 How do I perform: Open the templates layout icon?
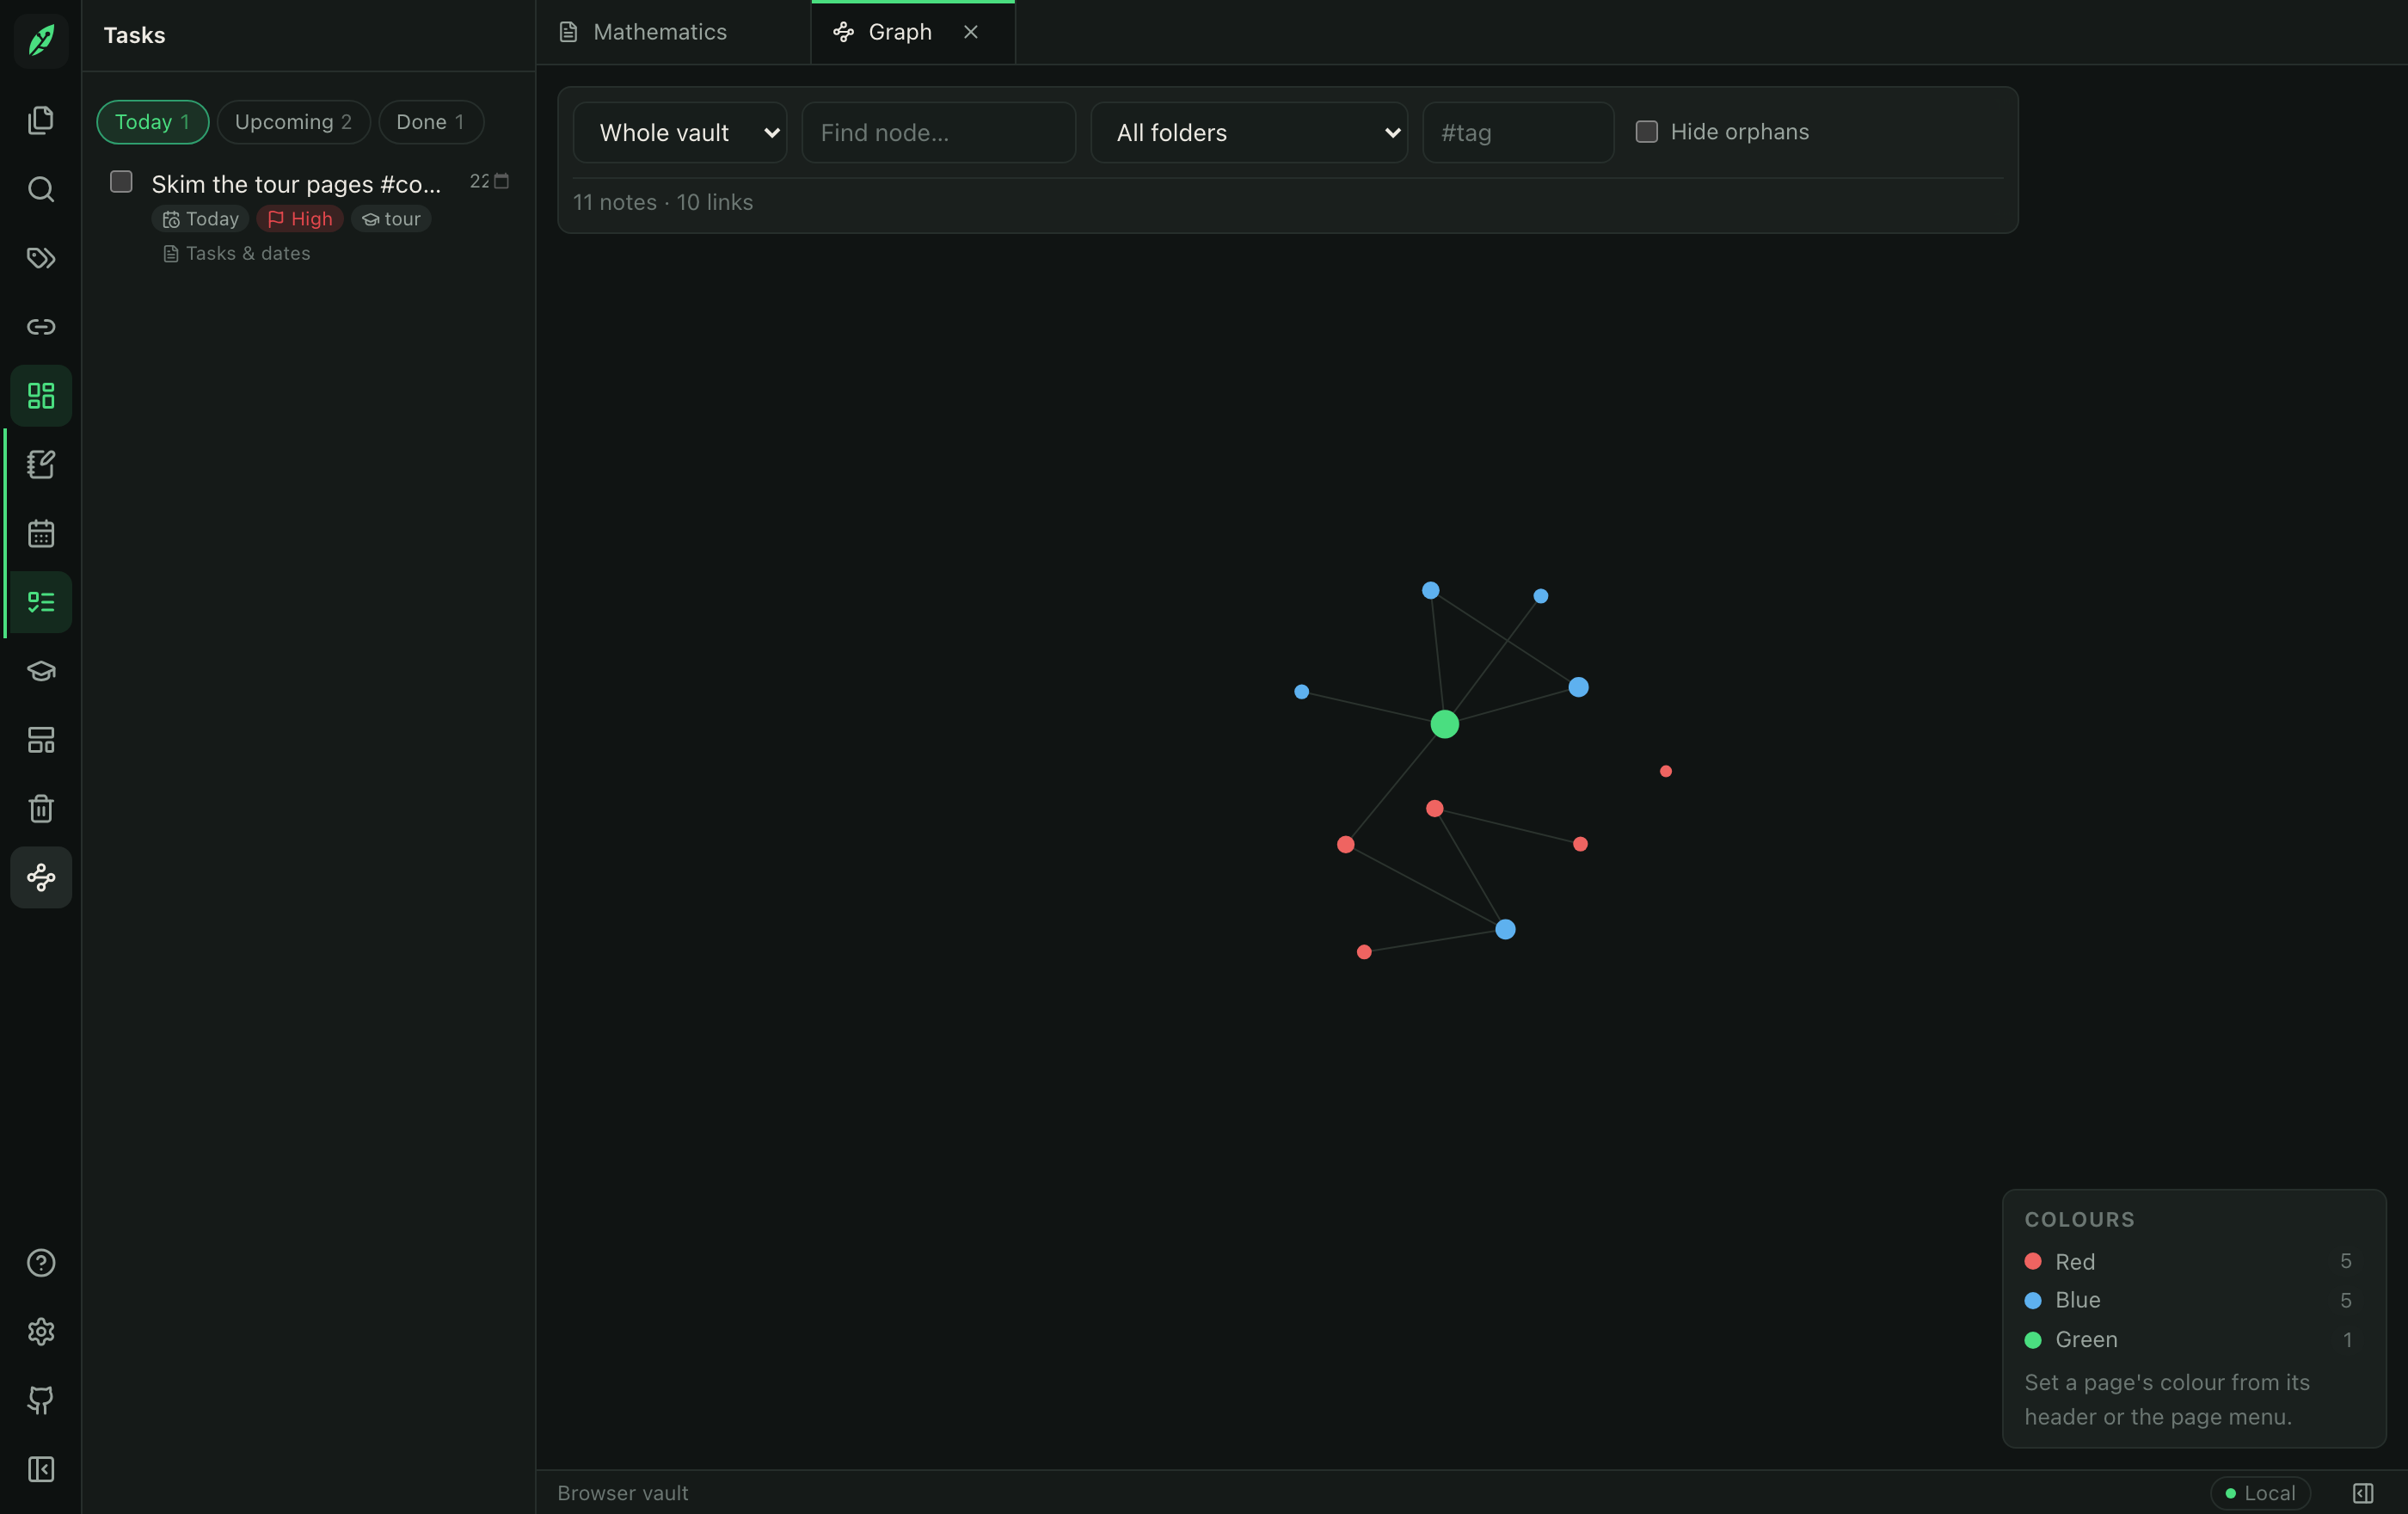tap(41, 740)
